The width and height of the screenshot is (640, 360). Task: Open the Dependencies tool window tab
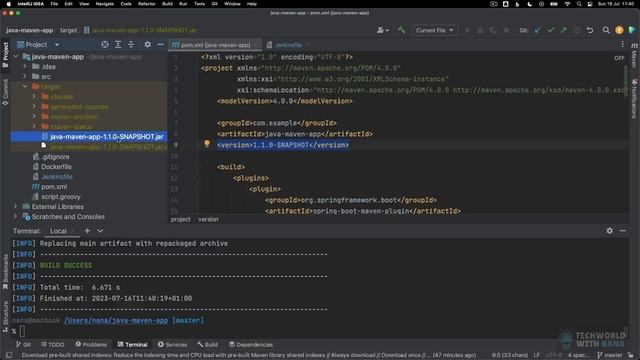tap(251, 344)
